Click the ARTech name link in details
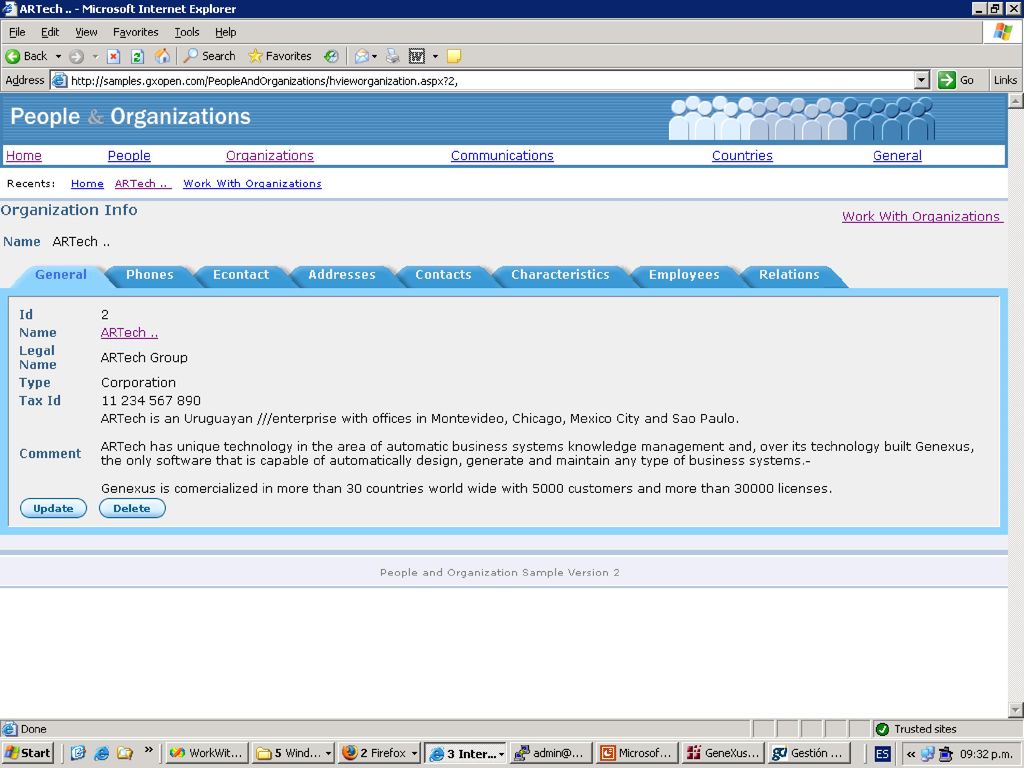Viewport: 1024px width, 768px height. coord(129,332)
